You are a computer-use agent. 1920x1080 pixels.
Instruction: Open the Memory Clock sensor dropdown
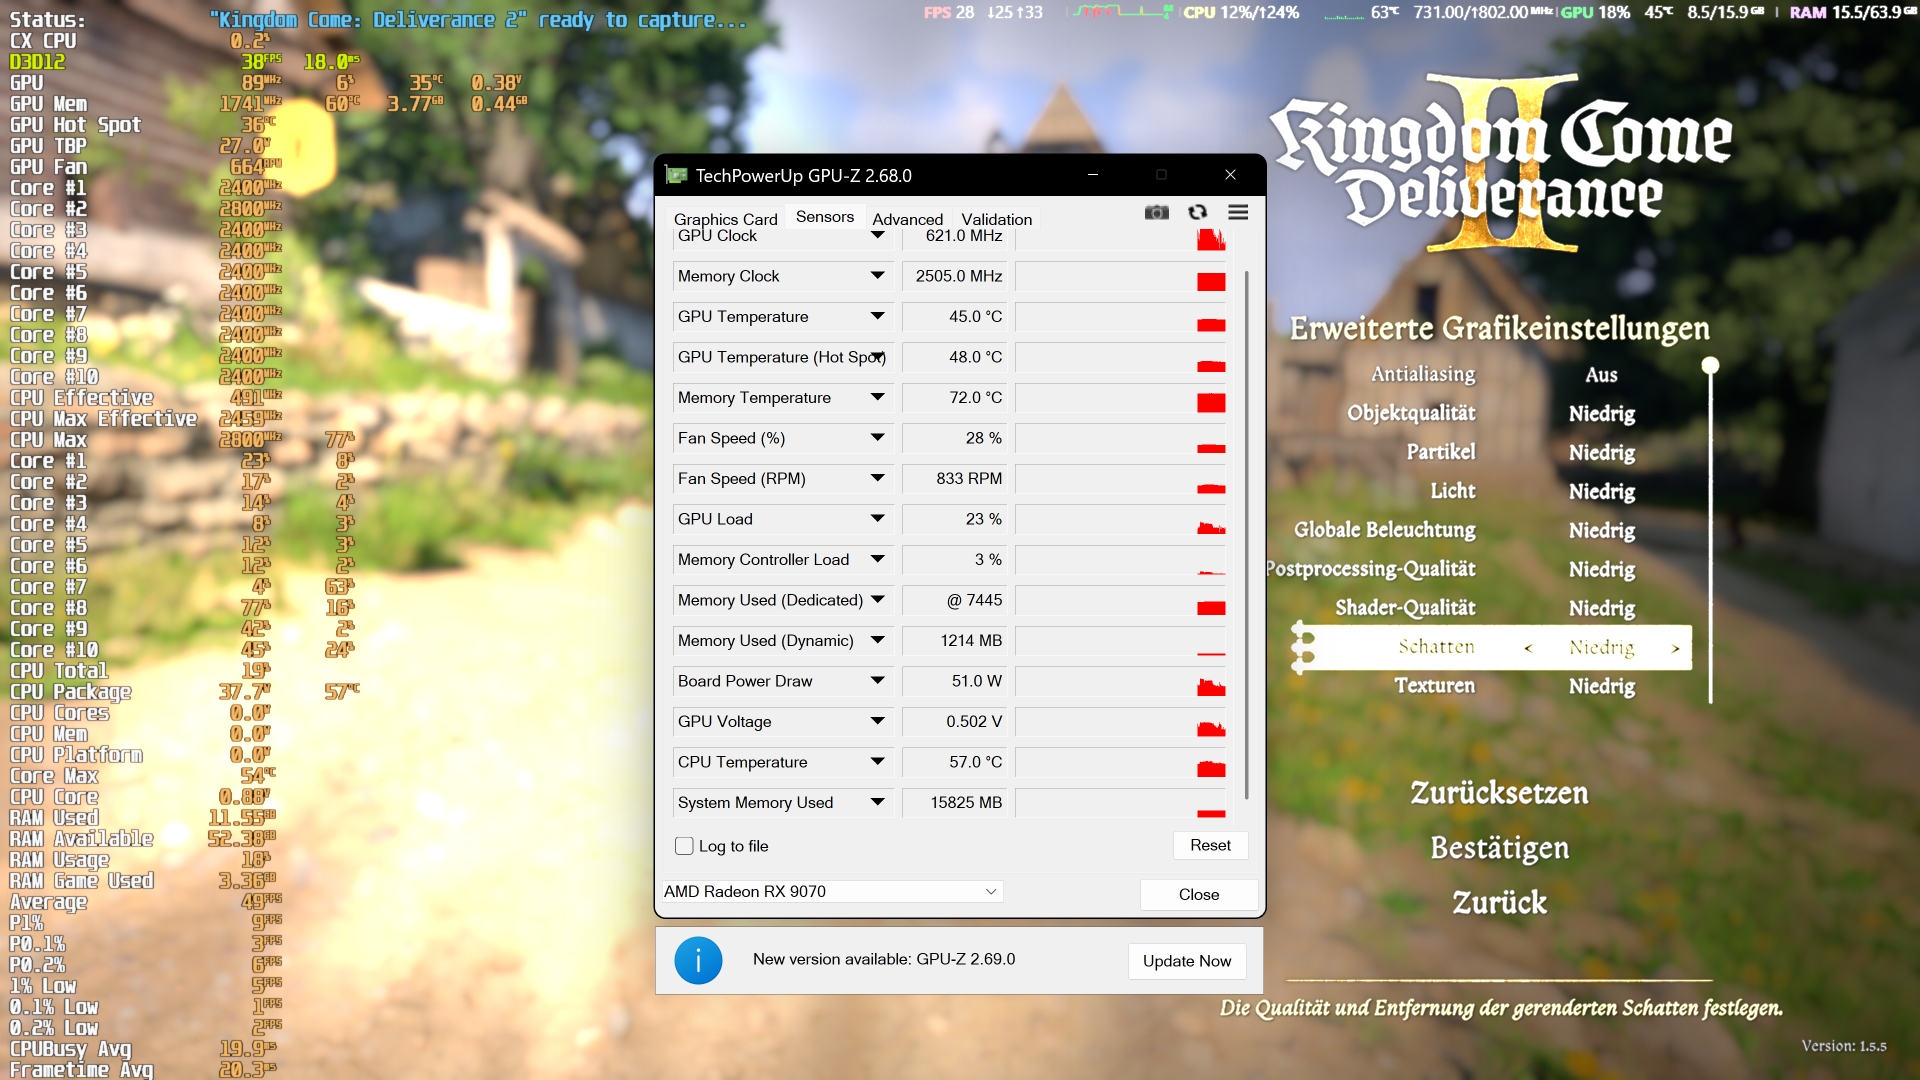click(x=878, y=276)
